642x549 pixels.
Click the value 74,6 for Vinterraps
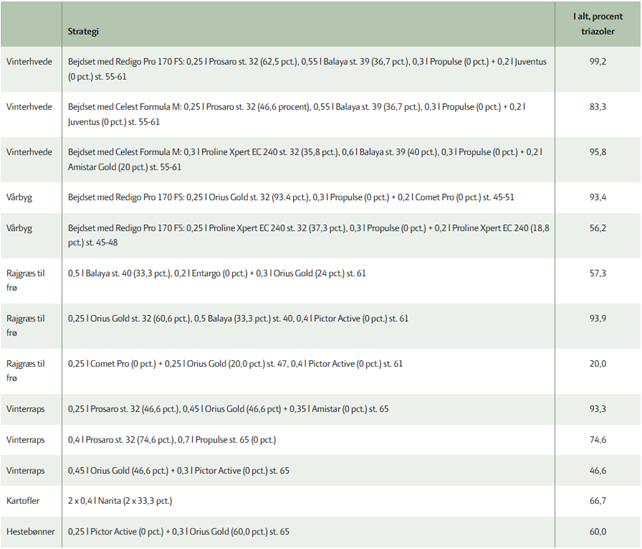click(x=598, y=440)
